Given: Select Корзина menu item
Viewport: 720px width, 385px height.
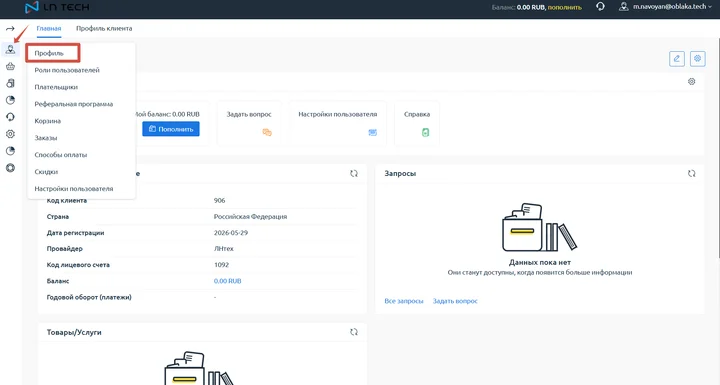Looking at the screenshot, I should tap(48, 121).
